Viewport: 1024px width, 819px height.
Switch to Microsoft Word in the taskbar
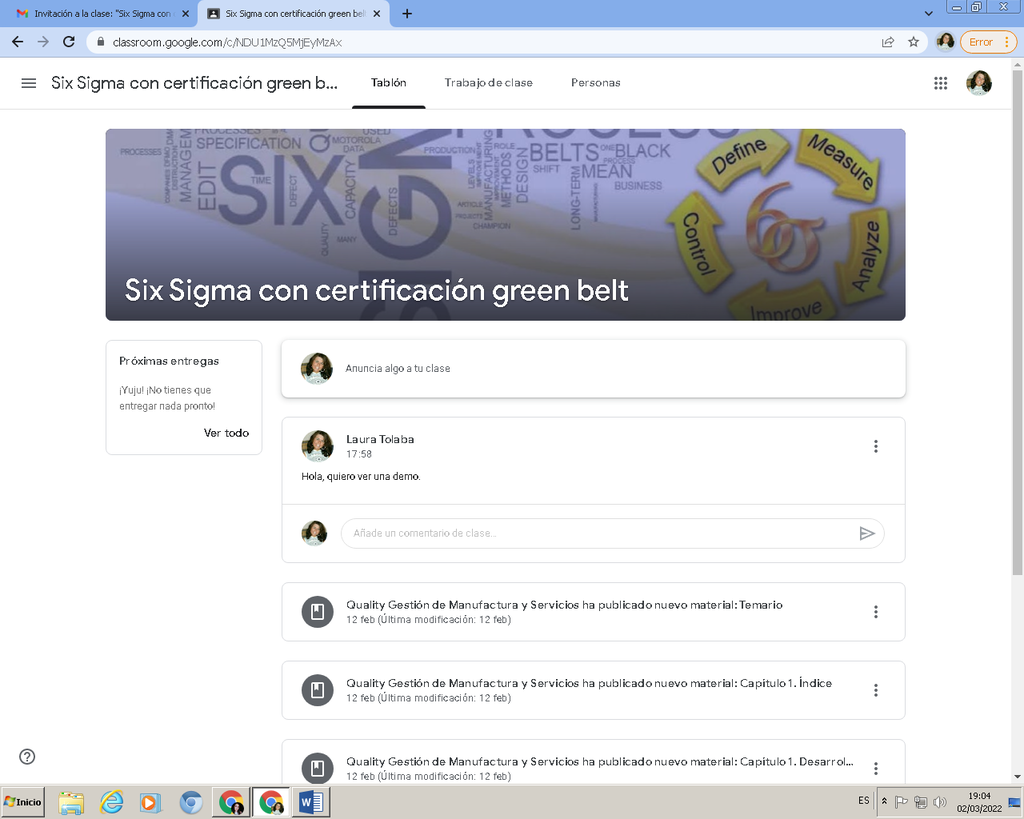pyautogui.click(x=311, y=802)
